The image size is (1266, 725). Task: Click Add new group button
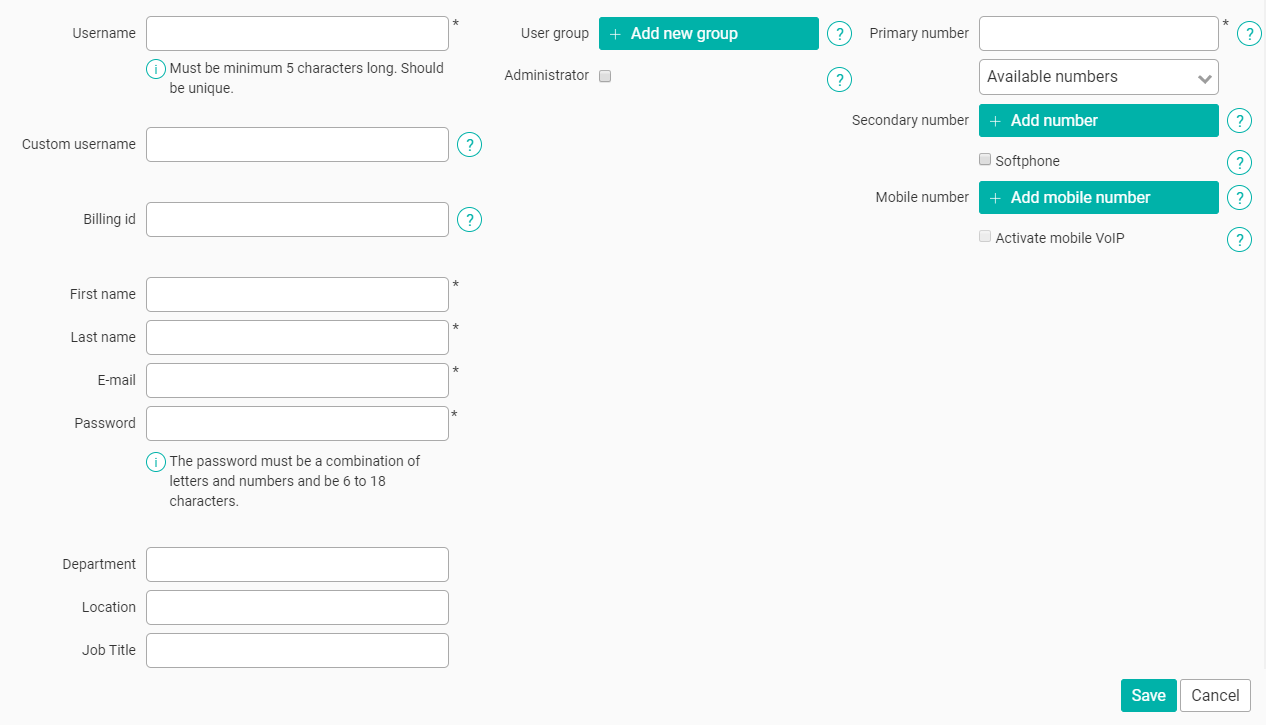tap(709, 34)
